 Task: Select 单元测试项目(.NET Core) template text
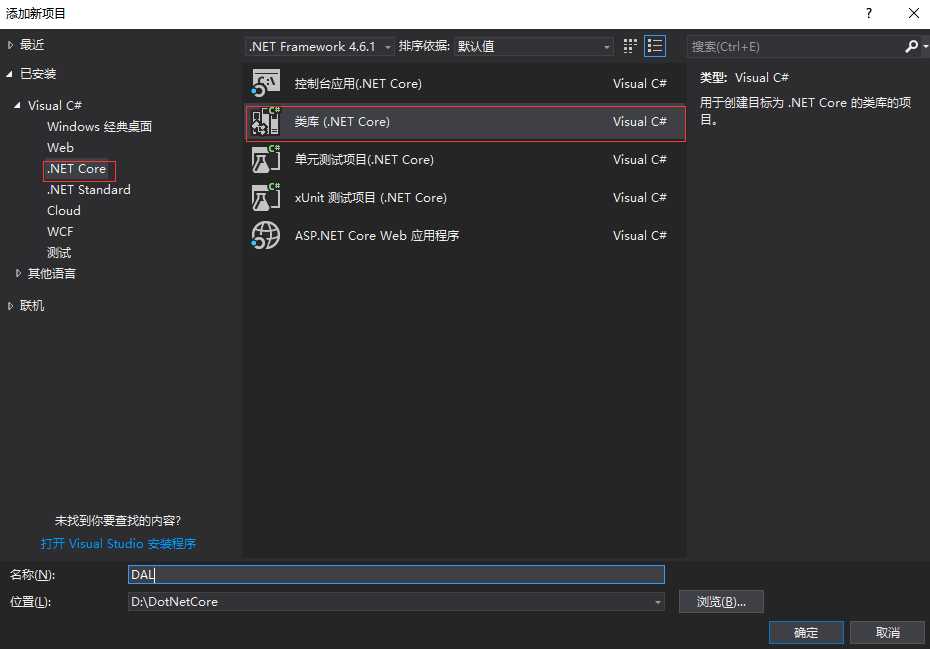click(x=364, y=160)
